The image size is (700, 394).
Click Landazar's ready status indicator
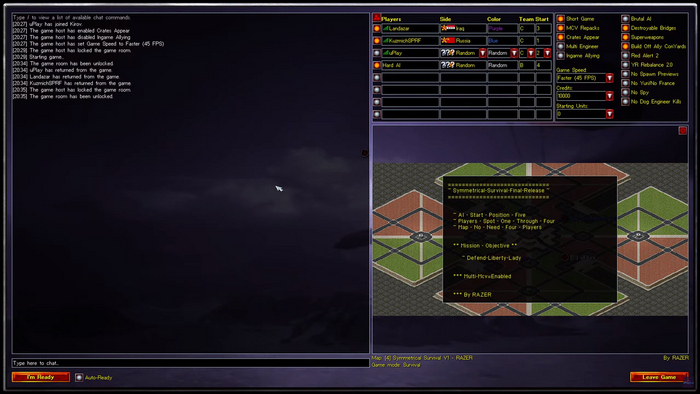[x=377, y=29]
